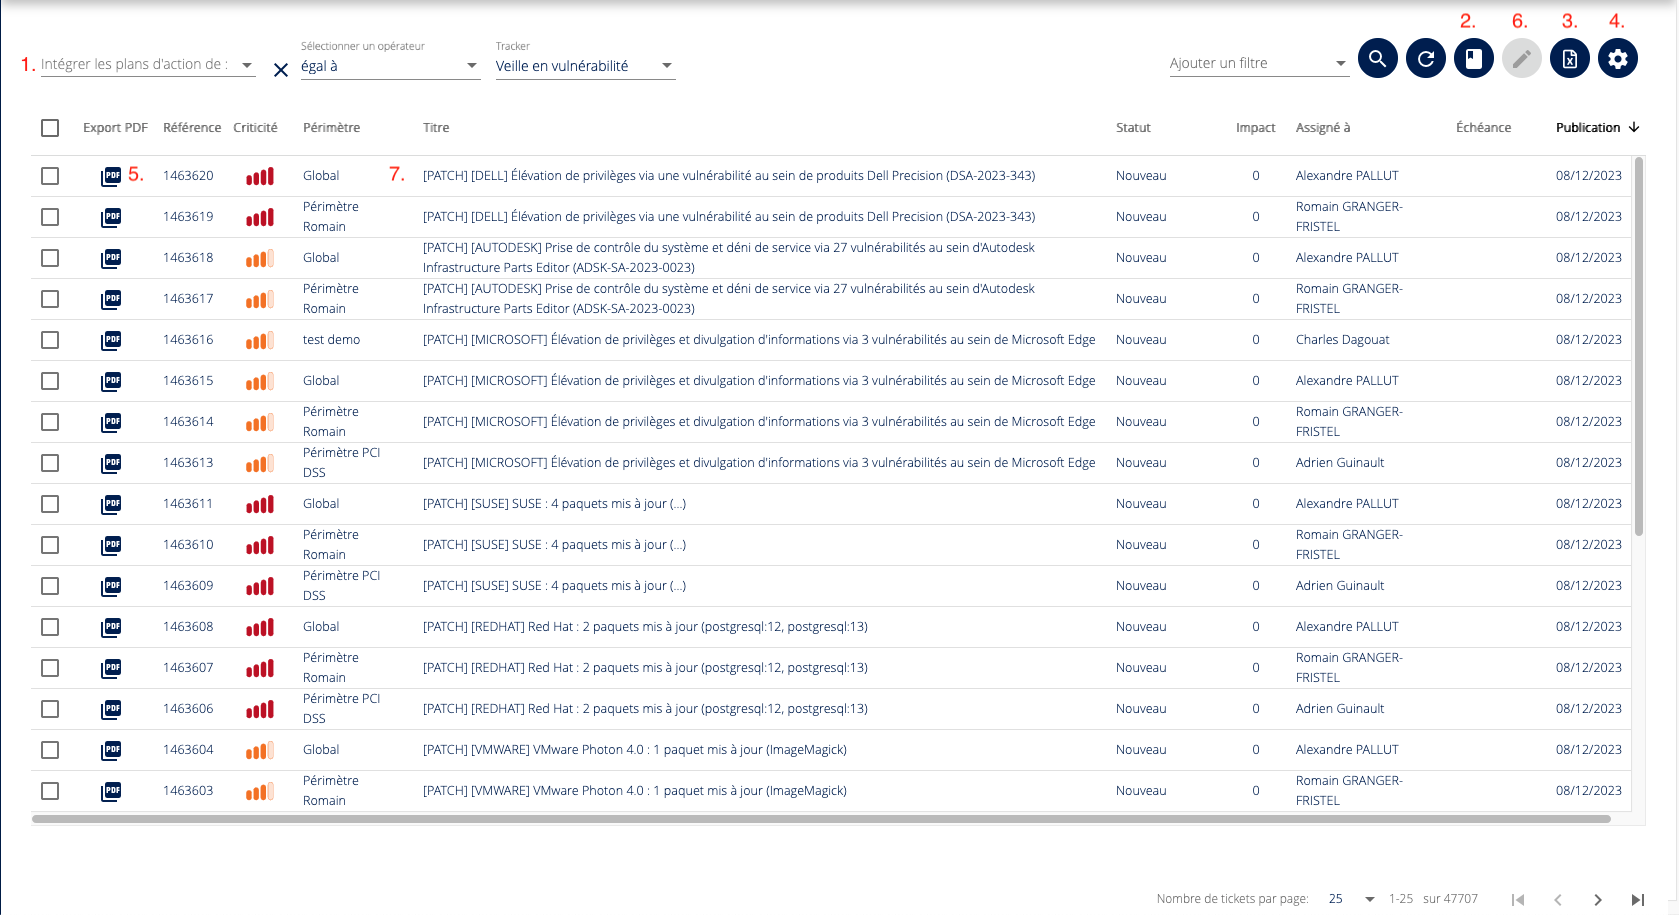Click the search magnifier button
Screen dimensions: 1679x915
pos(1377,59)
